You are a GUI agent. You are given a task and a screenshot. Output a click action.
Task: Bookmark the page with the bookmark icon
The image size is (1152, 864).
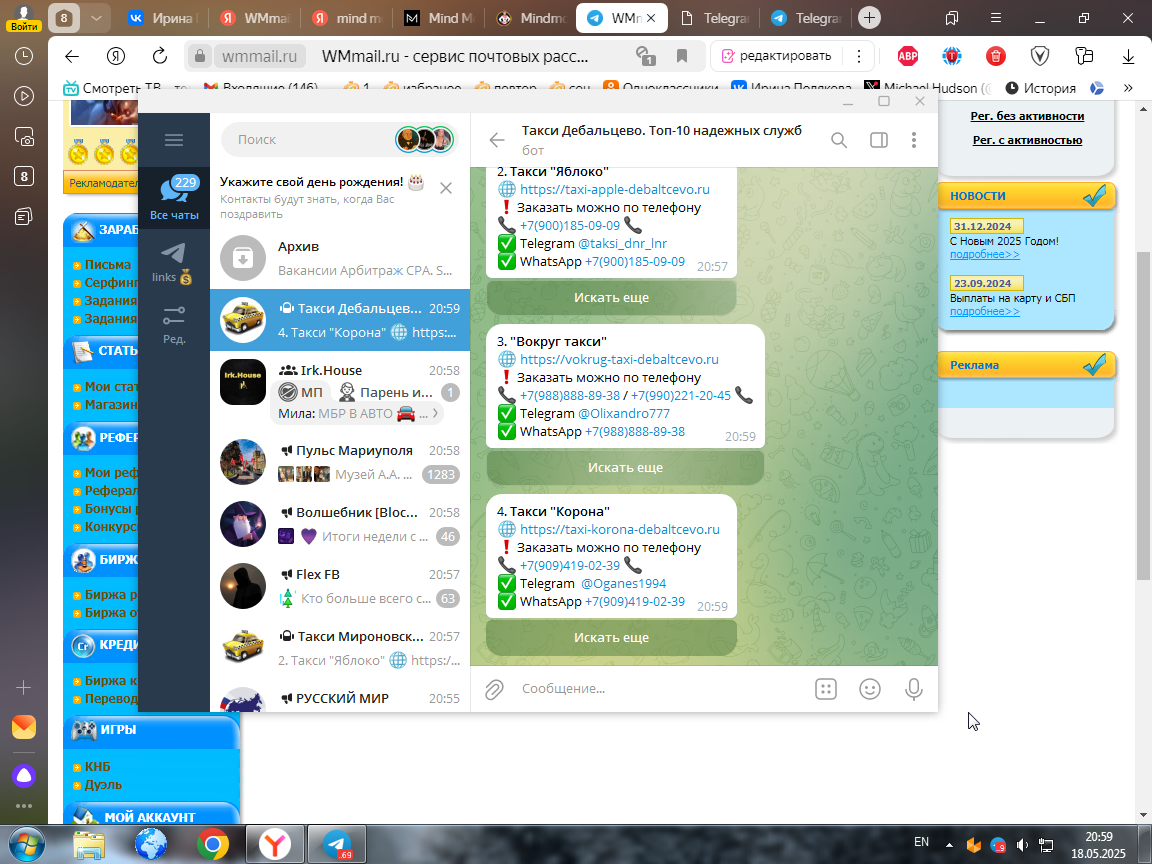[x=682, y=56]
